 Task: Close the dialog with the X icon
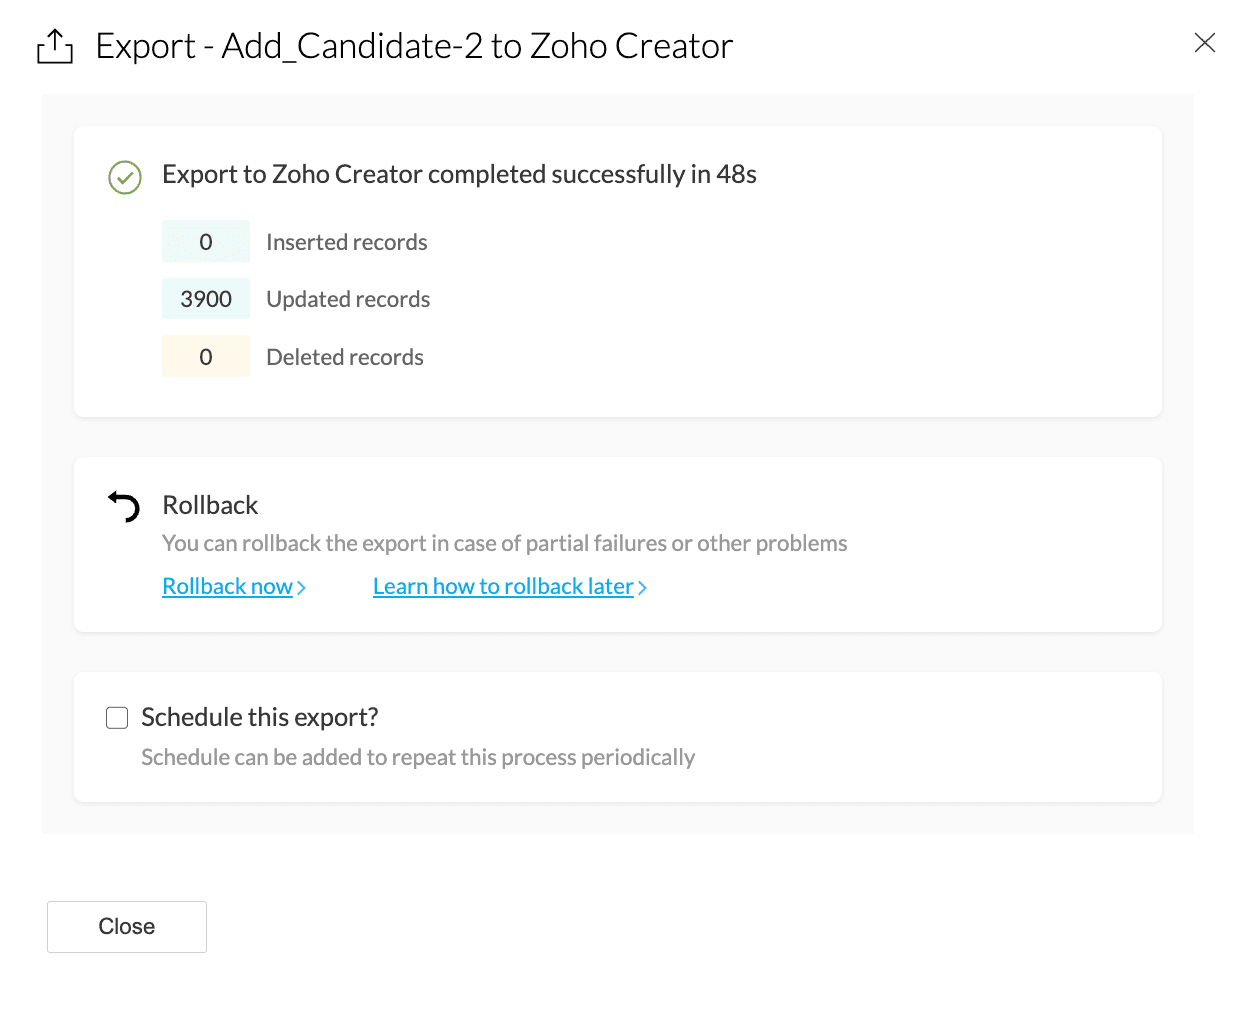[x=1204, y=42]
